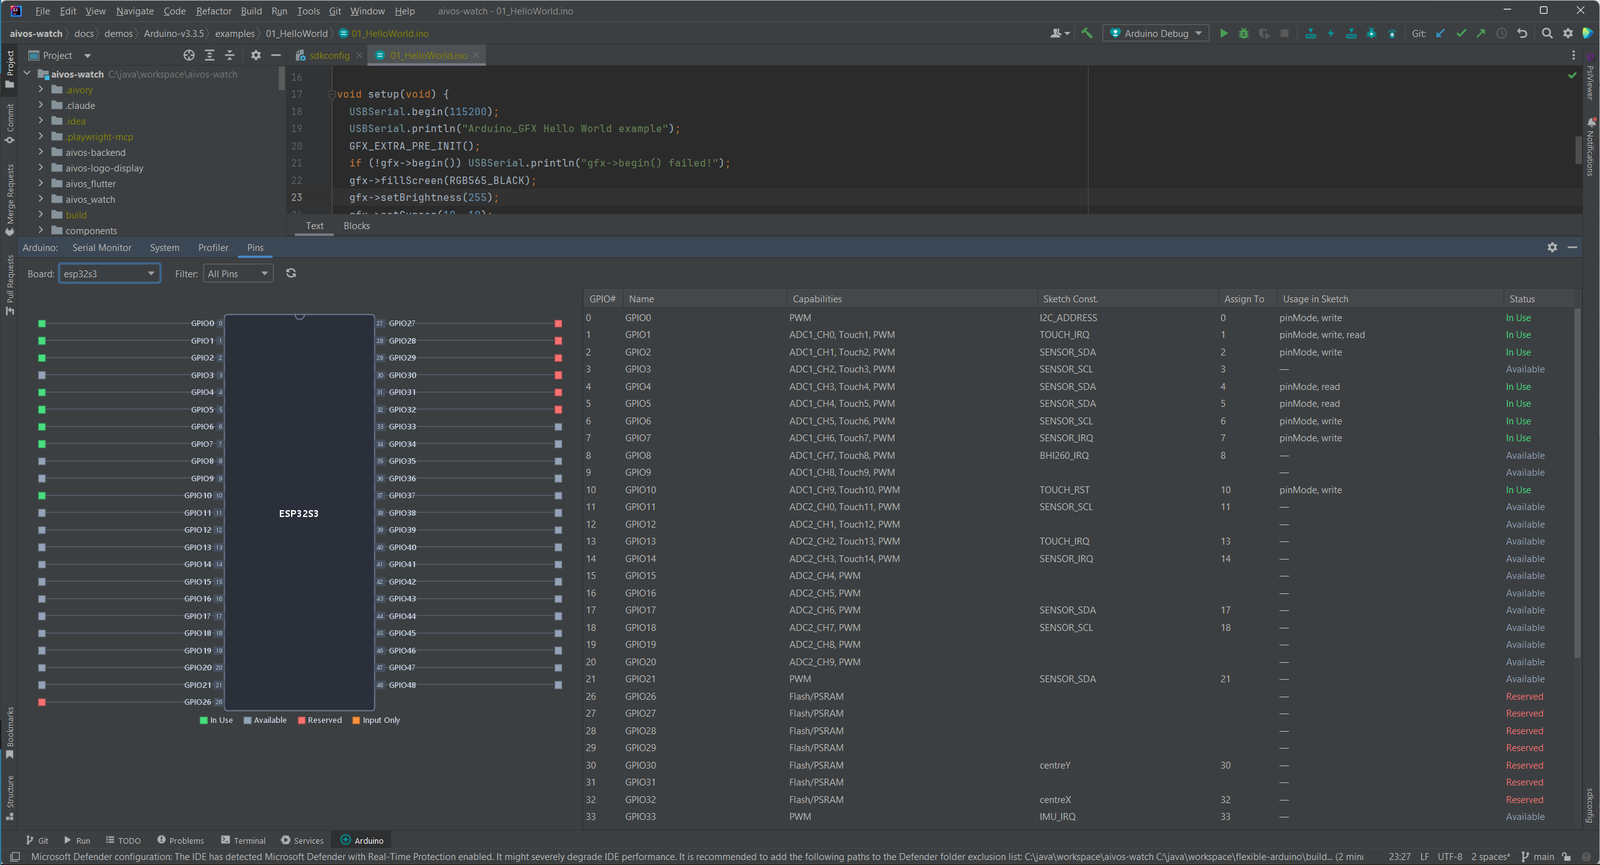
Task: Open the Board esp32s3 dropdown
Action: click(x=109, y=273)
